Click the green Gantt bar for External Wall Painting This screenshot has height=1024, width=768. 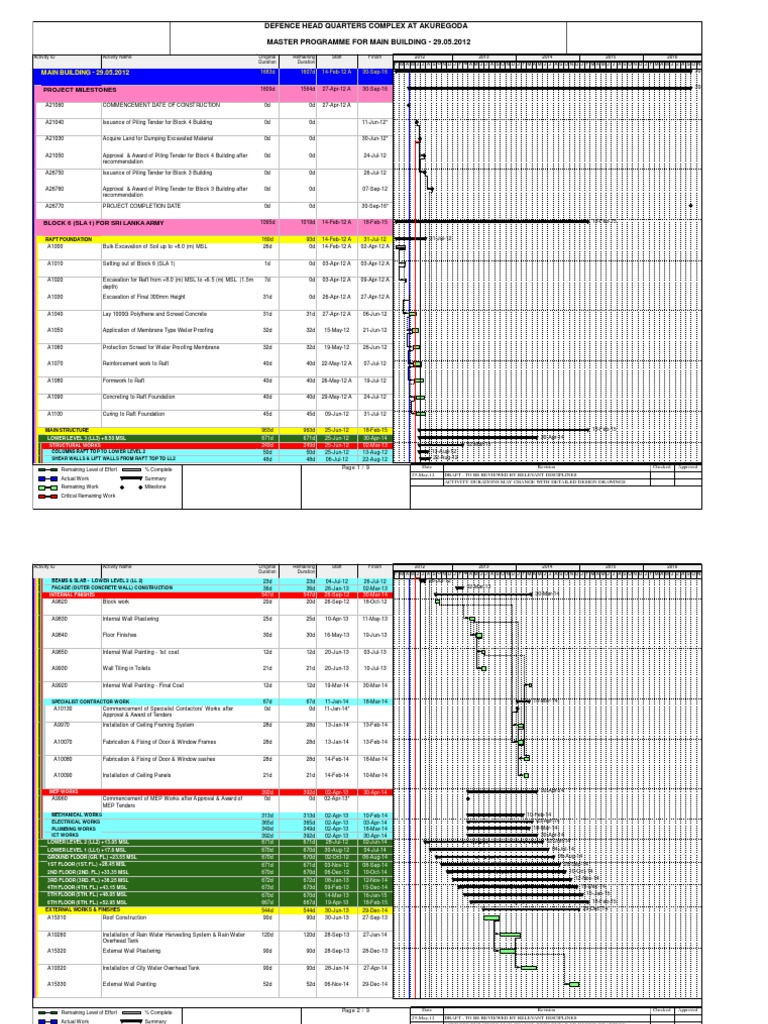pyautogui.click(x=574, y=985)
